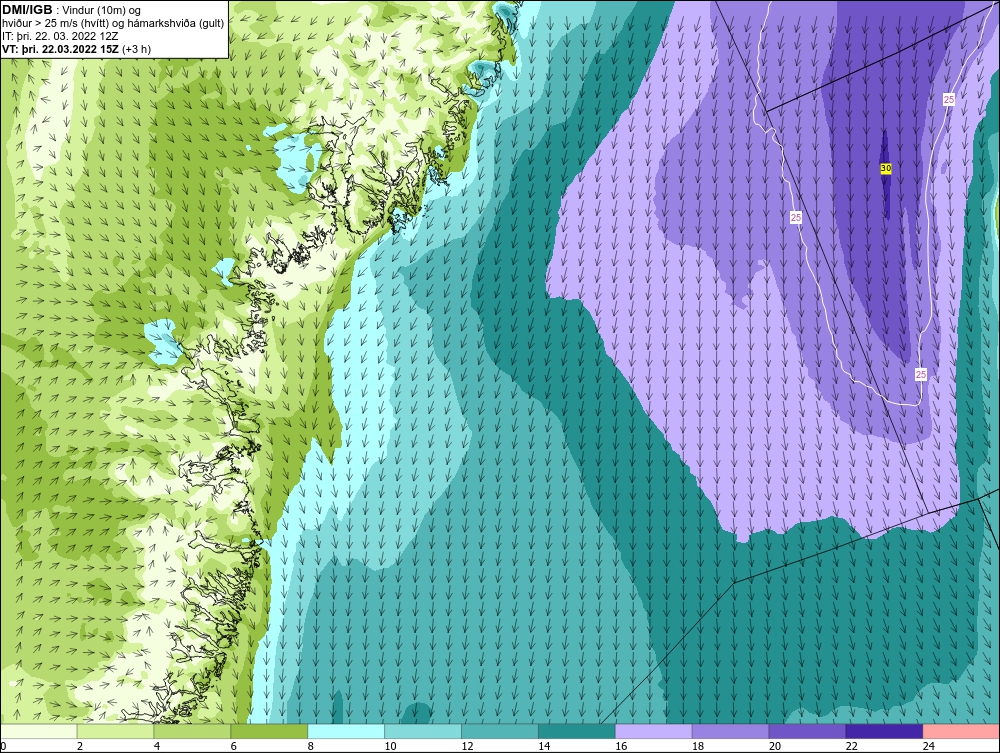Screen dimensions: 1000x753
Task: Click the legend scale value 20
Action: (x=775, y=746)
